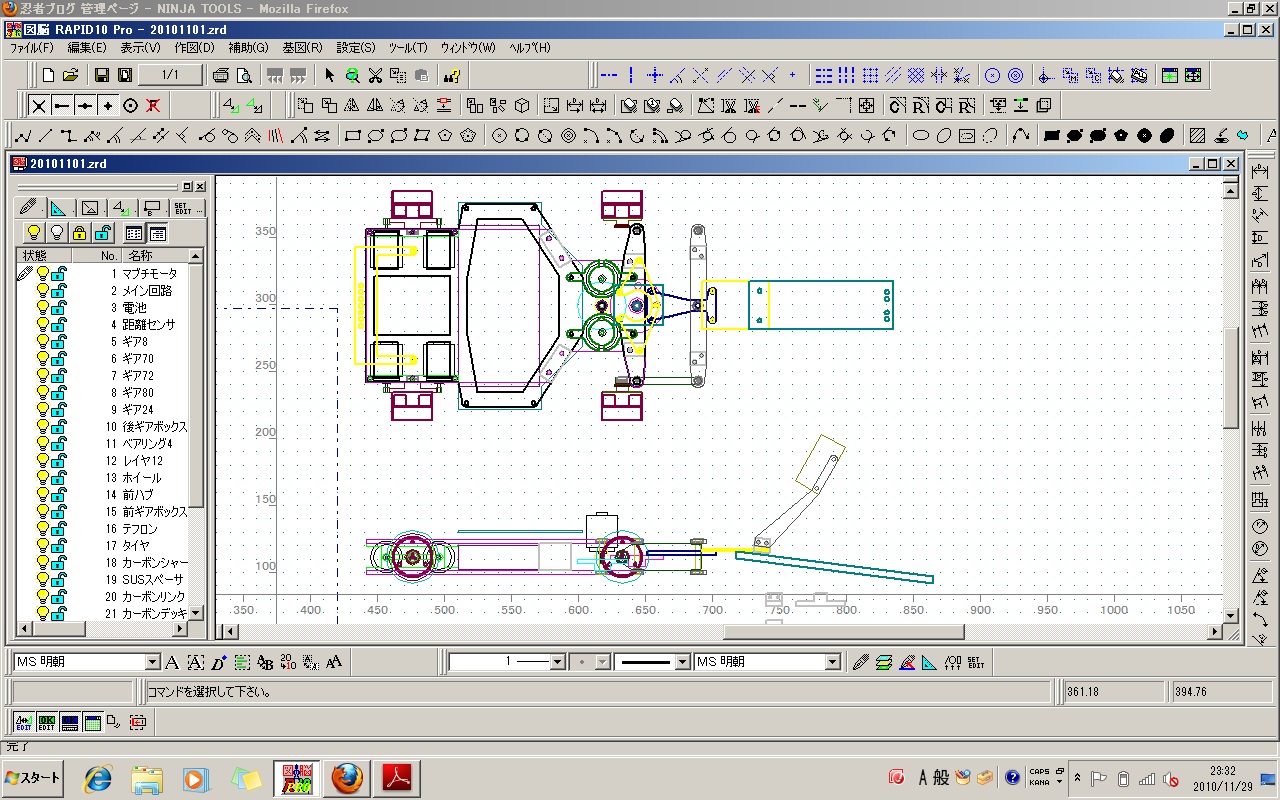Select the pentagon polygon tool
Screen dimensions: 1280x800
pos(444,135)
